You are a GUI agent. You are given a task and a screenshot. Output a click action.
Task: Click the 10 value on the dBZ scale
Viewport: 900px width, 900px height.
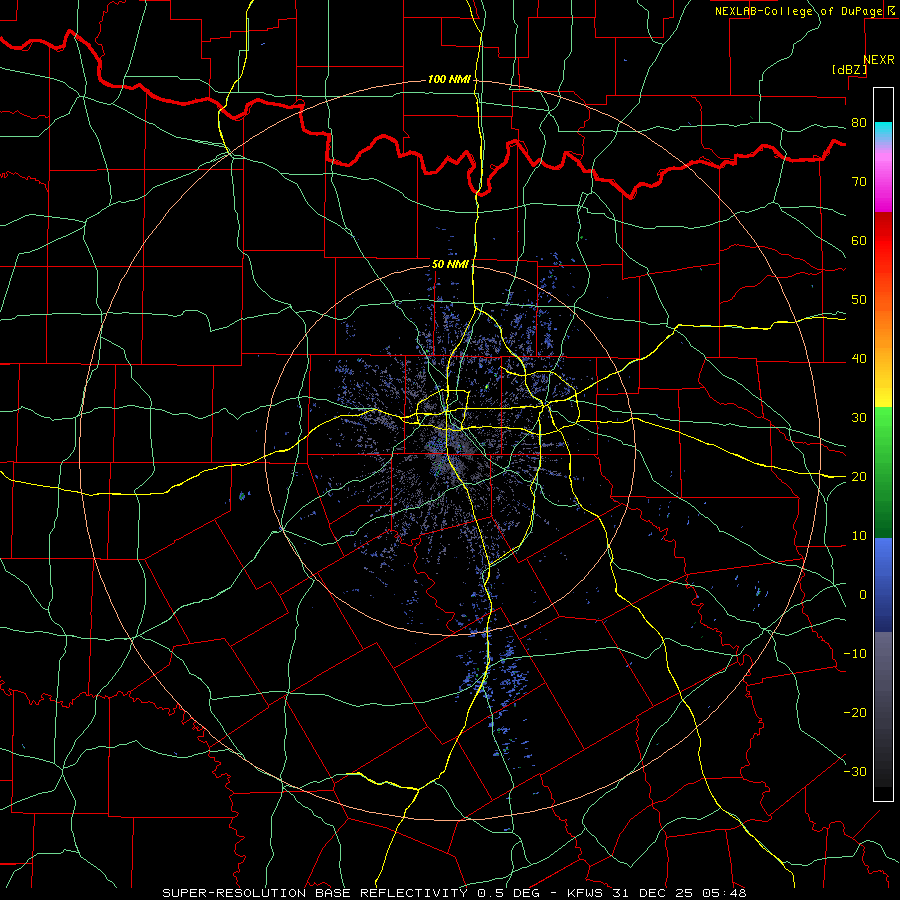click(859, 536)
